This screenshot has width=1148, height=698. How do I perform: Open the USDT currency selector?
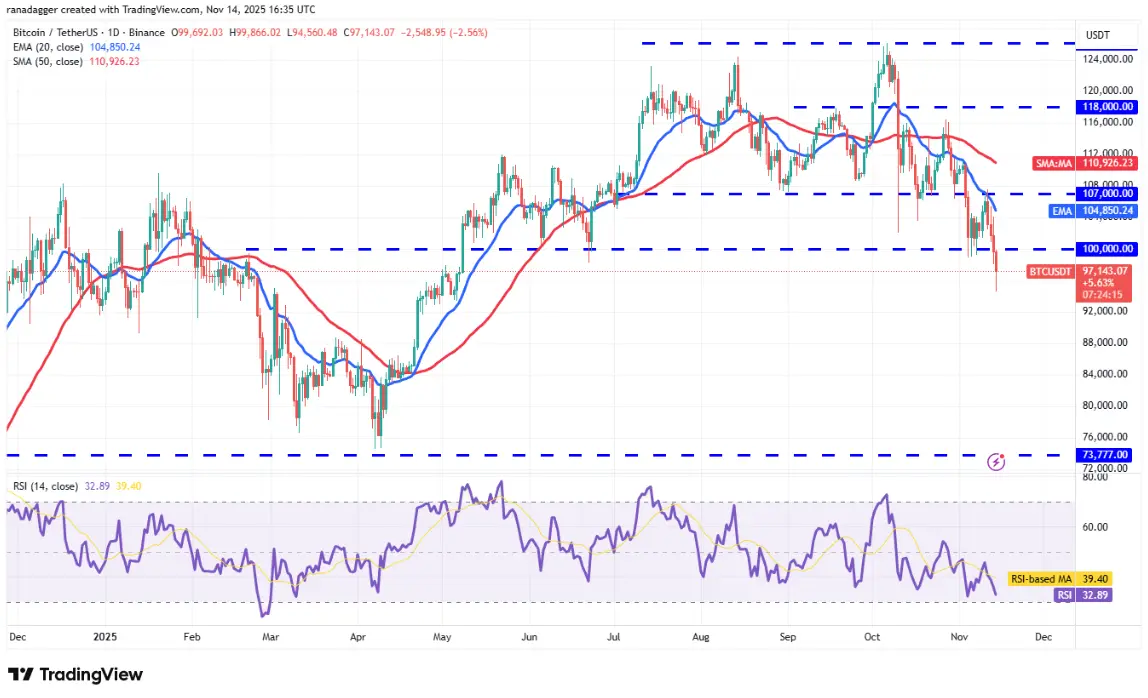tap(1097, 35)
